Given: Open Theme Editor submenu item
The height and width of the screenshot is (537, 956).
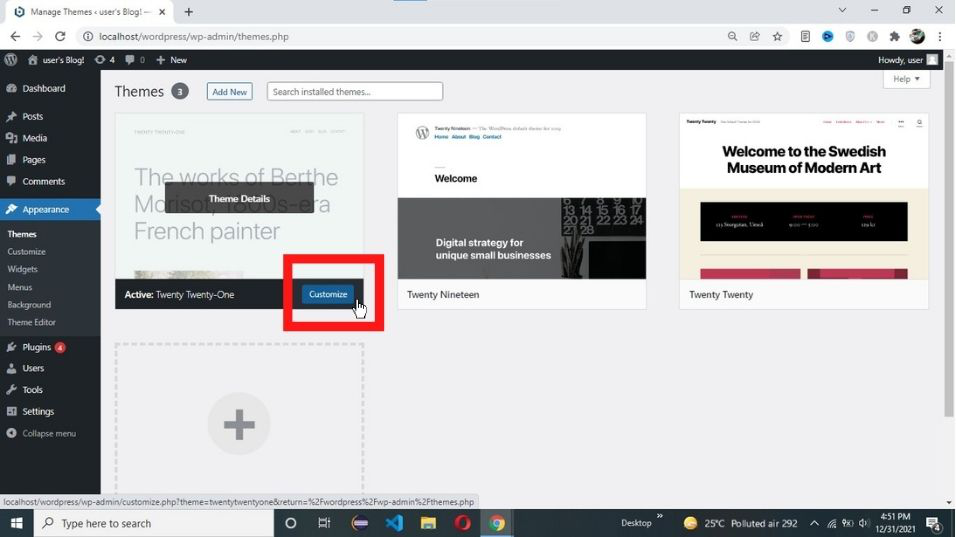Looking at the screenshot, I should 31,322.
